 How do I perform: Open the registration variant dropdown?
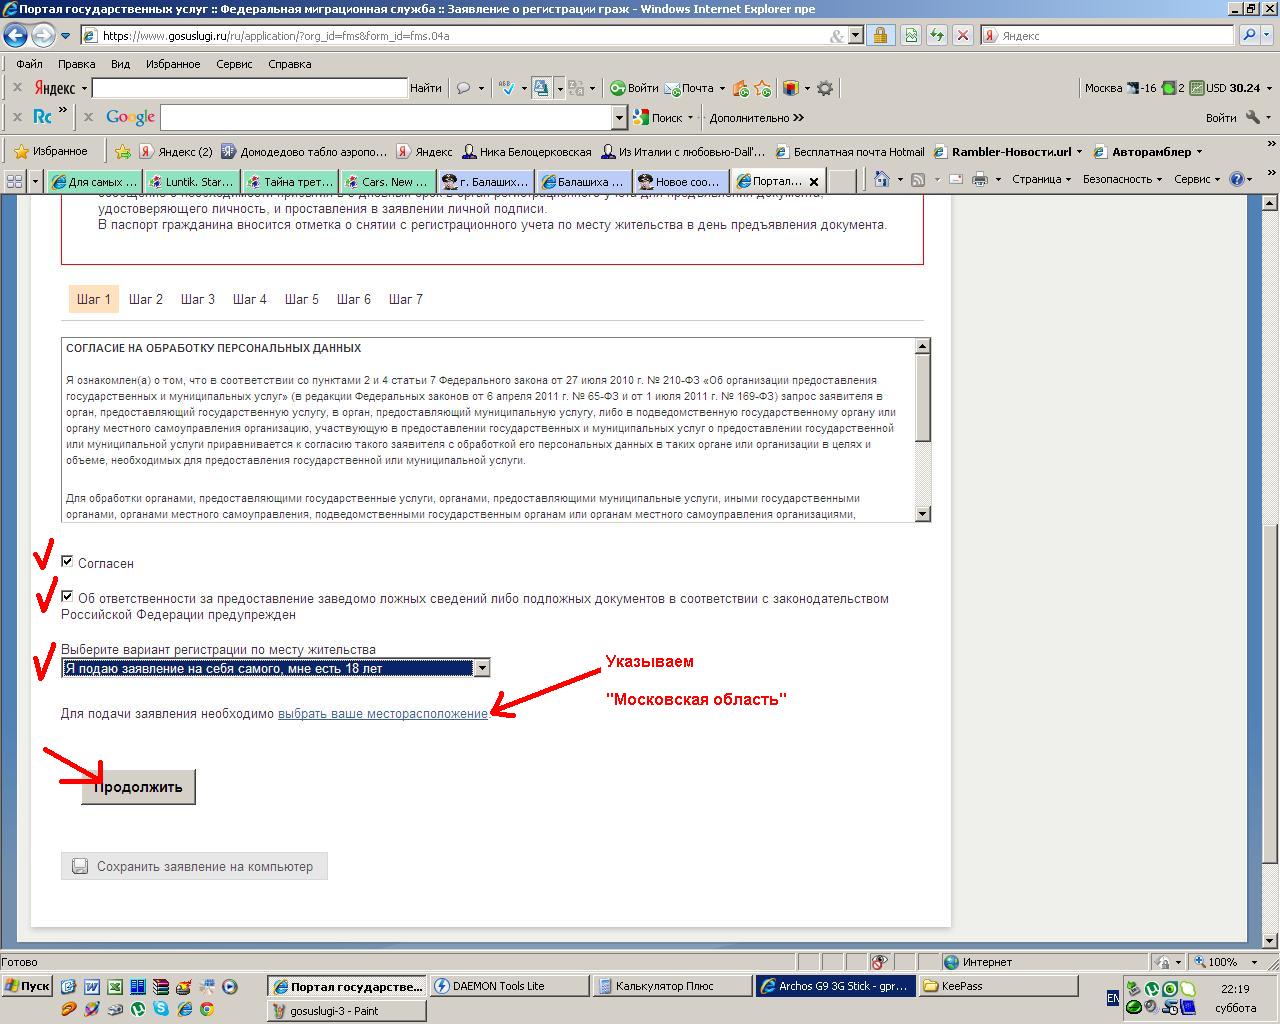(x=481, y=668)
